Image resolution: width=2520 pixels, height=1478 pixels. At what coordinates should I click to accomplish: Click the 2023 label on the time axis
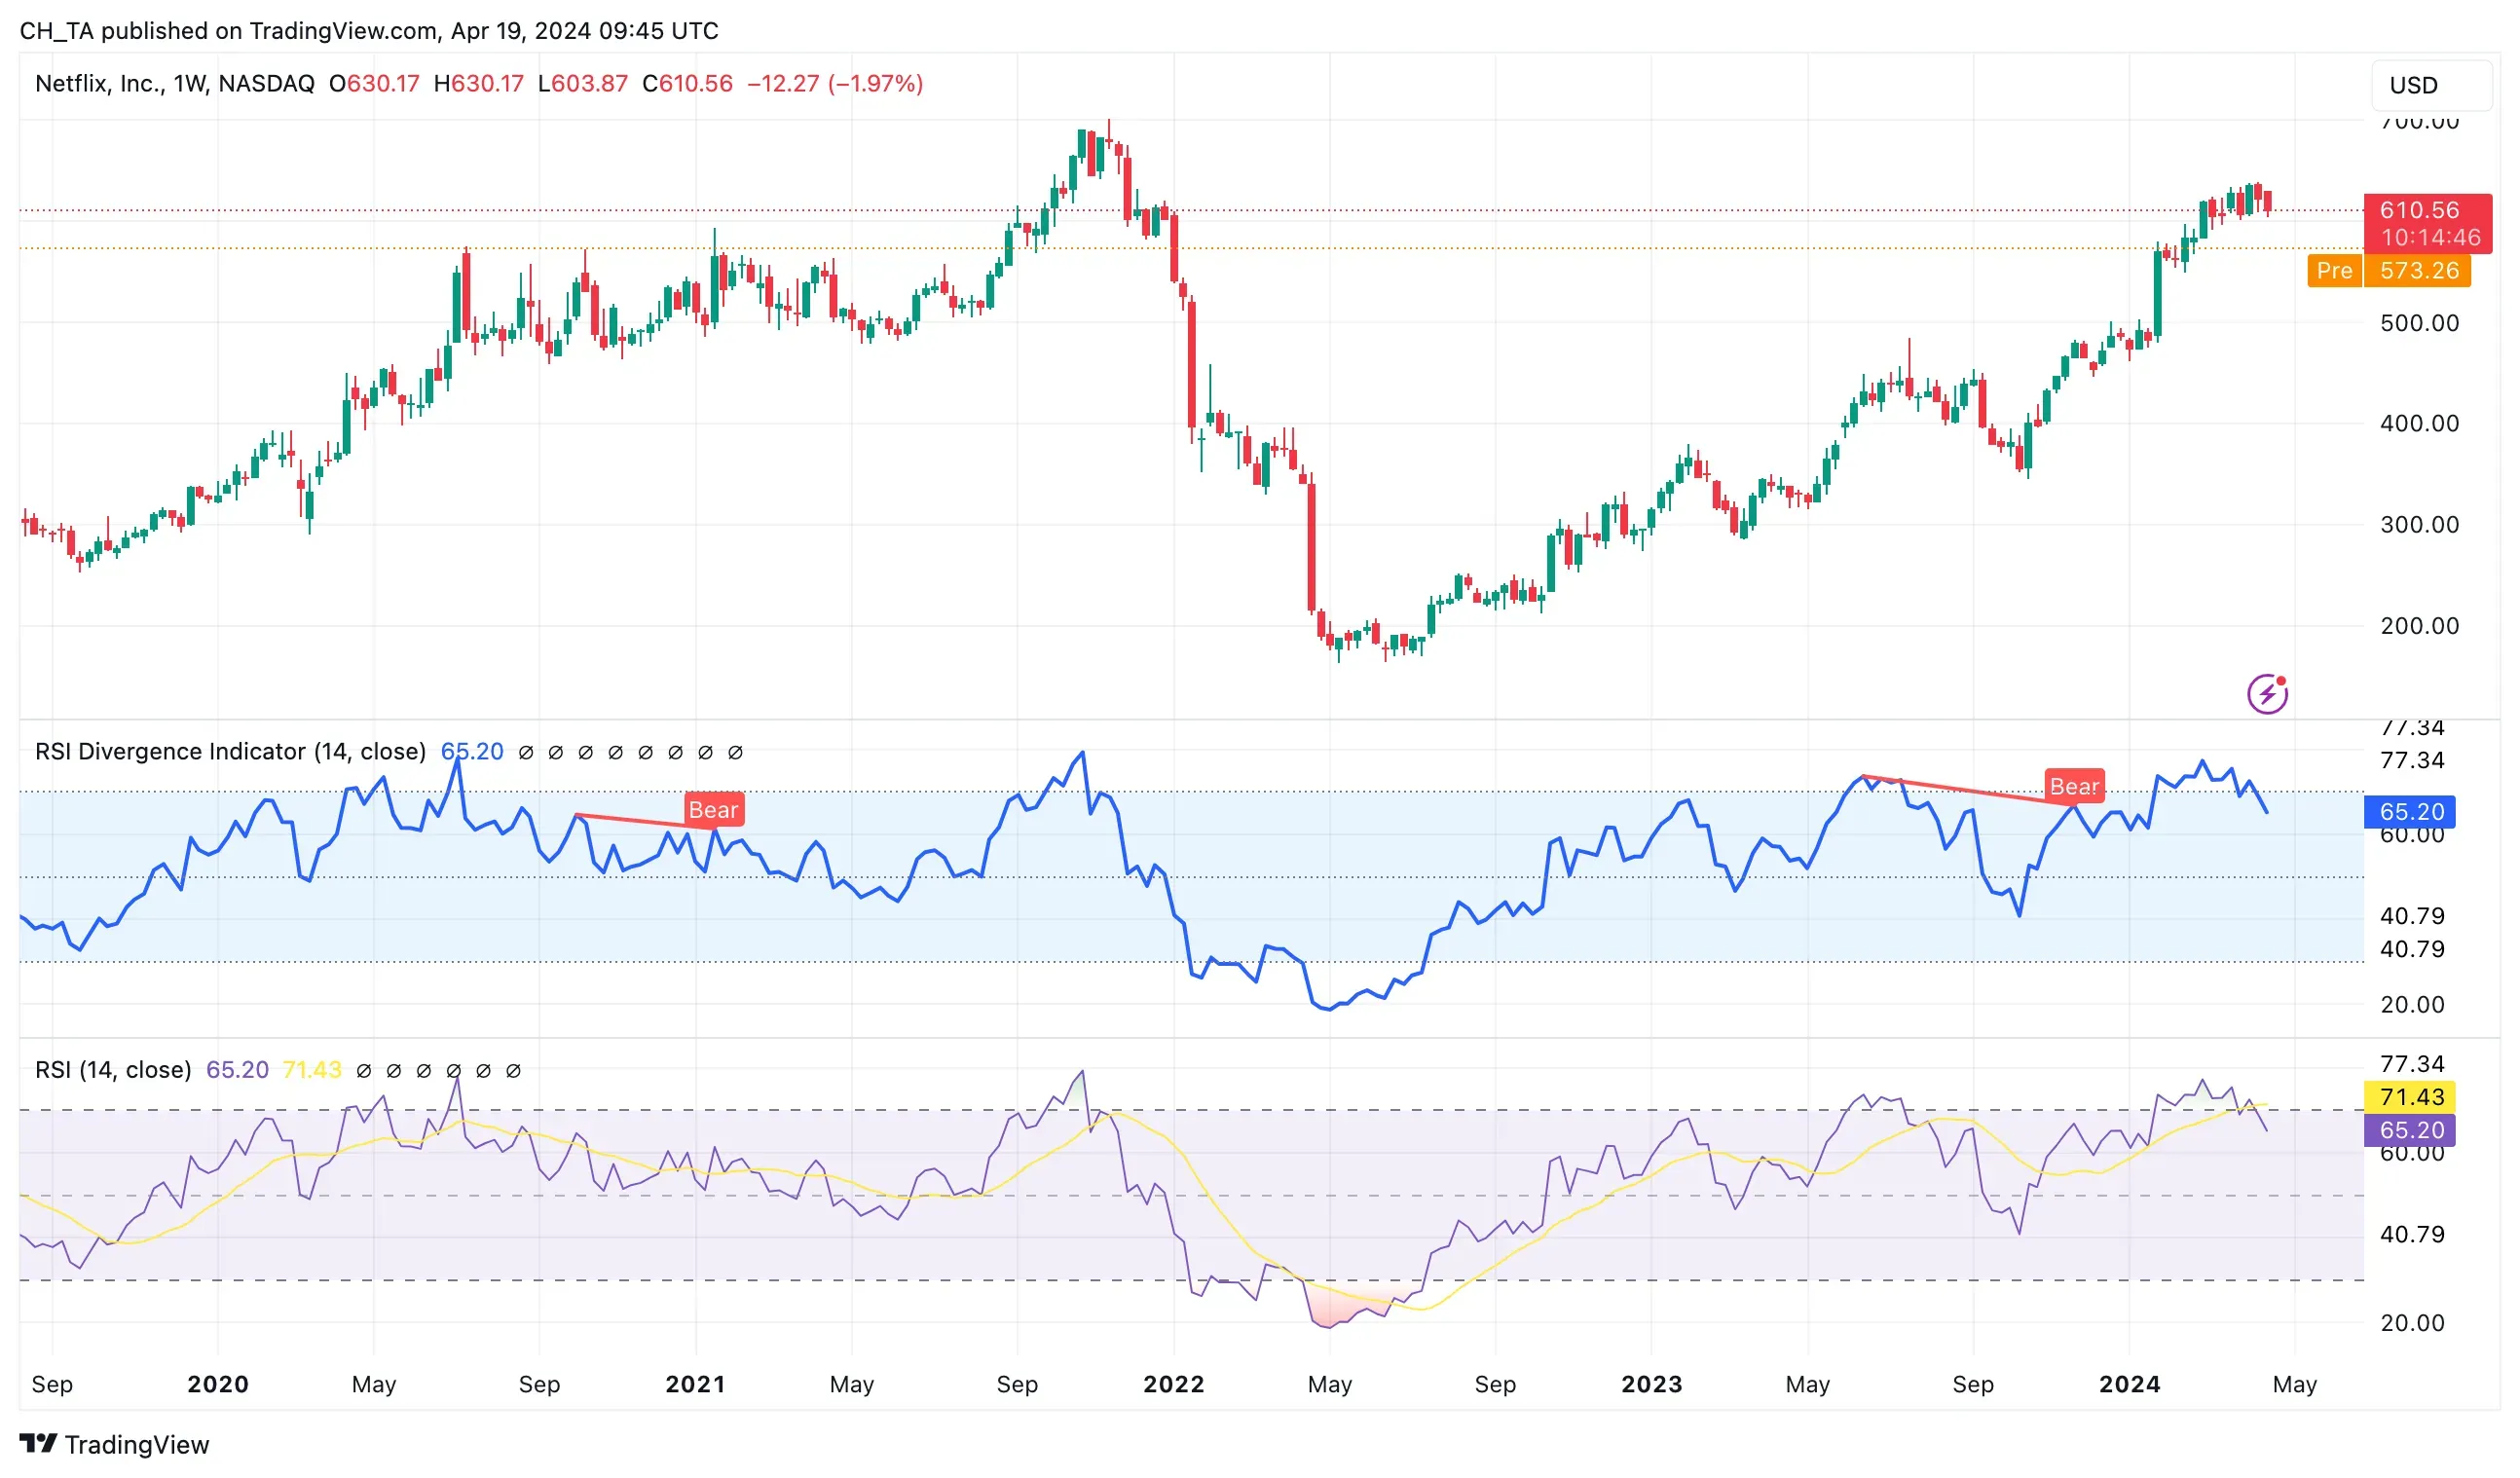coord(1651,1384)
